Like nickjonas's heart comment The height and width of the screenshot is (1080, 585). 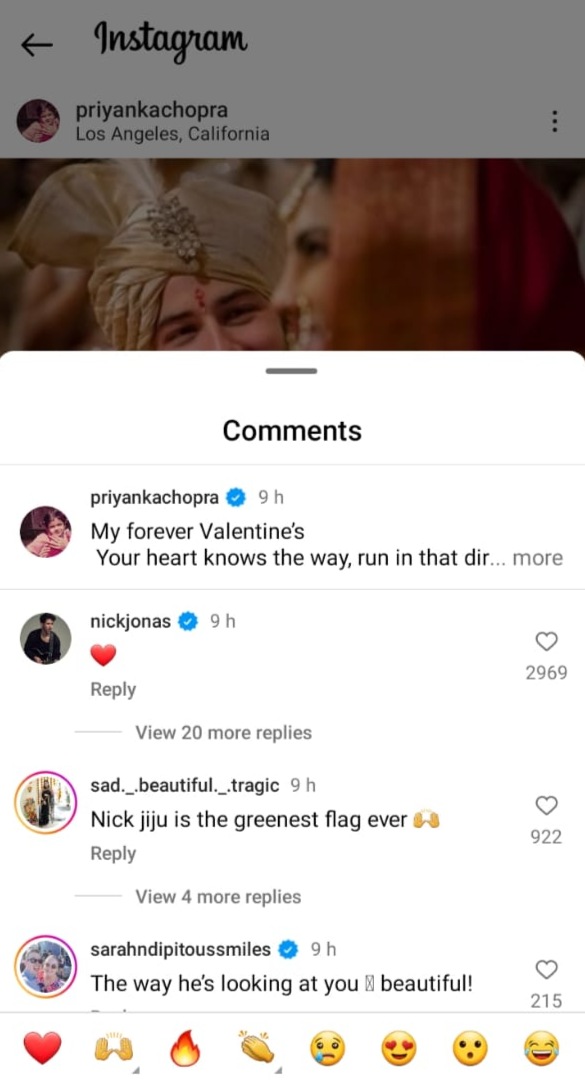545,642
